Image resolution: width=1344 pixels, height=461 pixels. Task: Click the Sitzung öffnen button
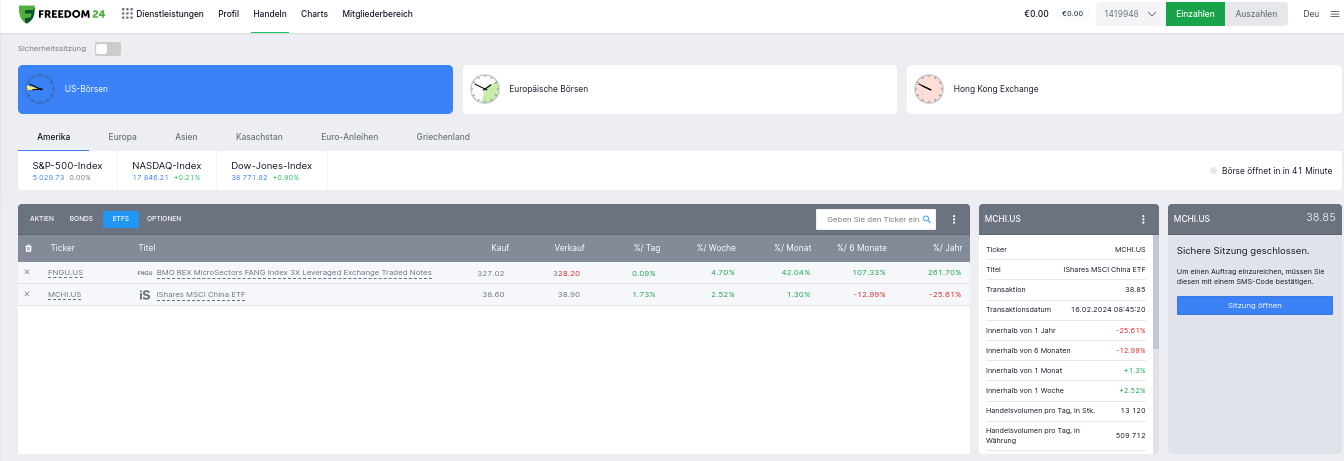point(1254,305)
